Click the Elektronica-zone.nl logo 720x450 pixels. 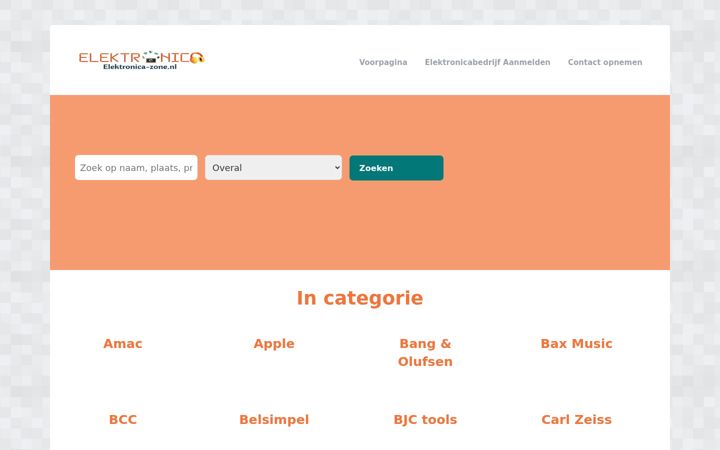point(141,60)
